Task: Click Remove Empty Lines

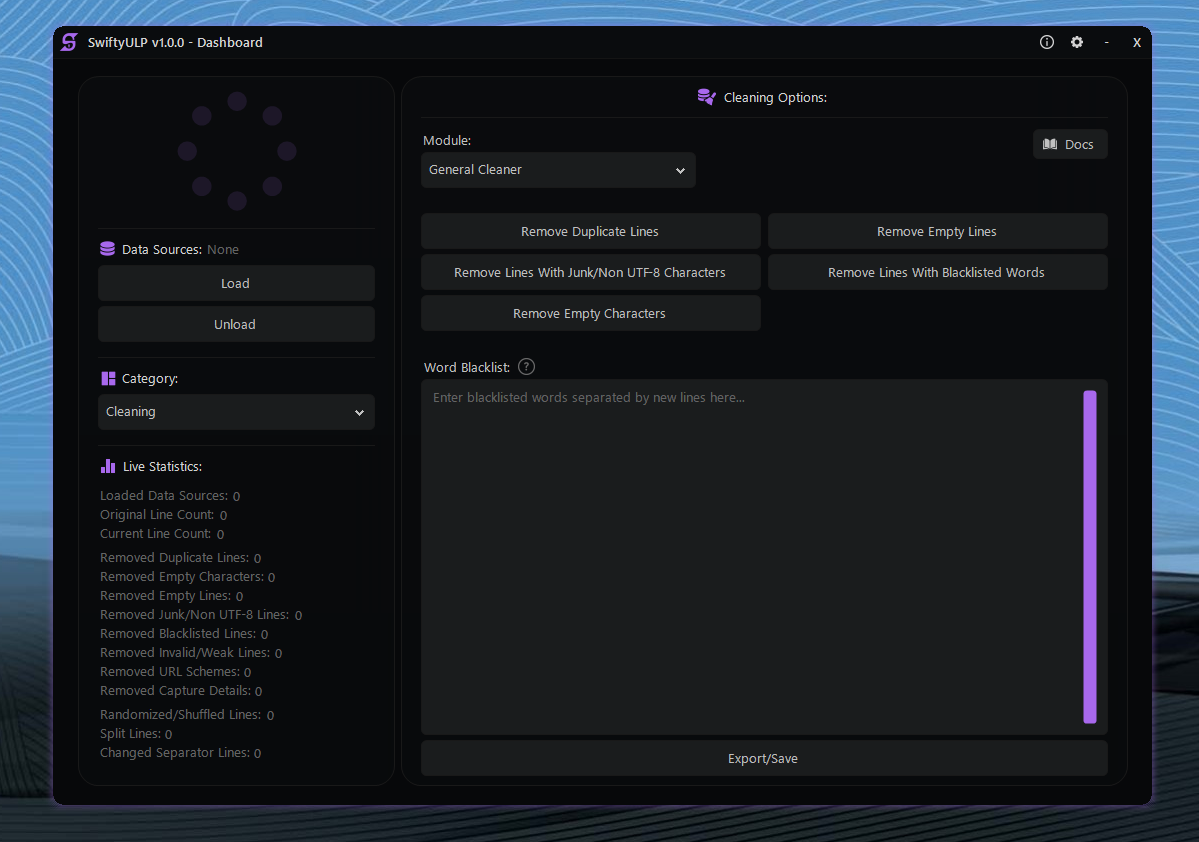Action: click(x=936, y=231)
